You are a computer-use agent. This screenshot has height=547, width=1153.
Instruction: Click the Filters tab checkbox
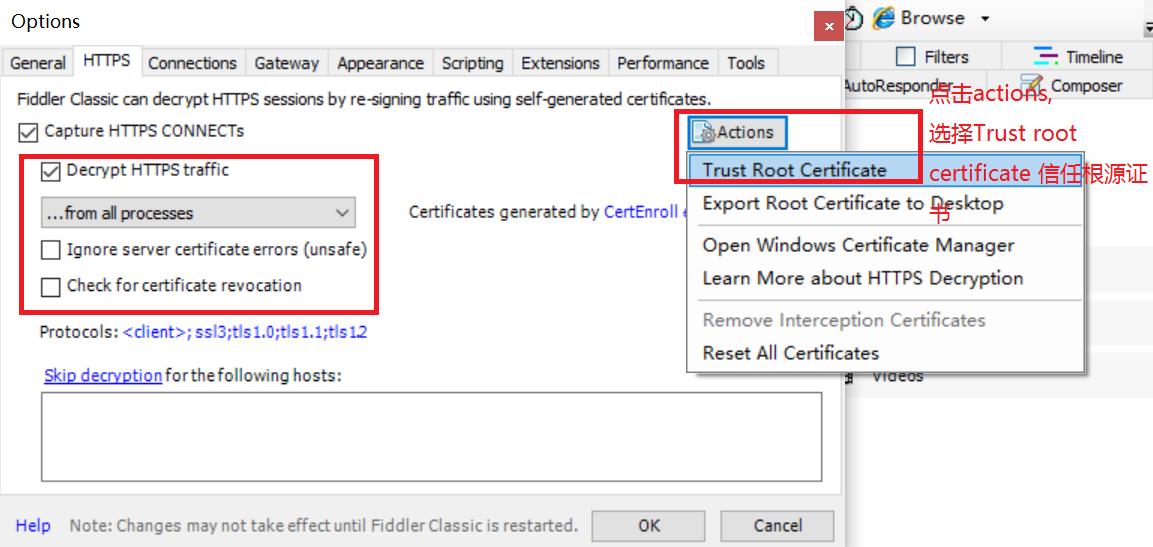pyautogui.click(x=906, y=57)
